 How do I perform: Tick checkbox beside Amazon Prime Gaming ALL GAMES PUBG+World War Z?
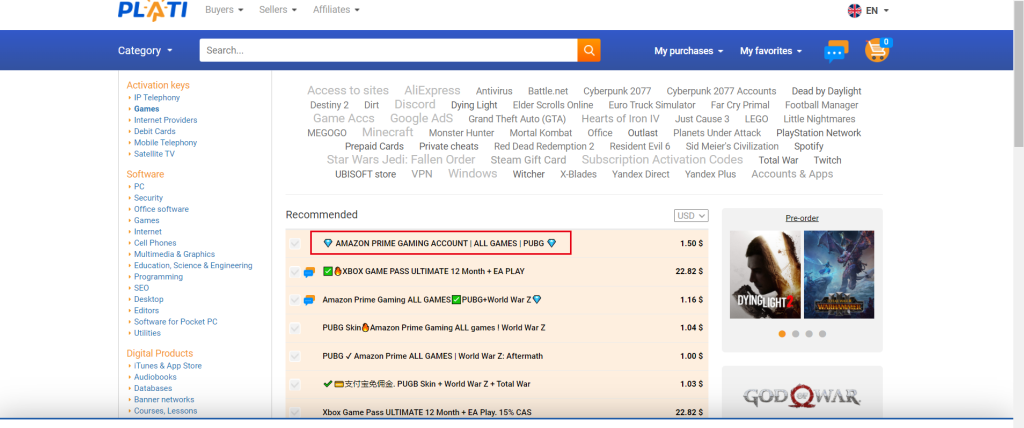[x=295, y=300]
